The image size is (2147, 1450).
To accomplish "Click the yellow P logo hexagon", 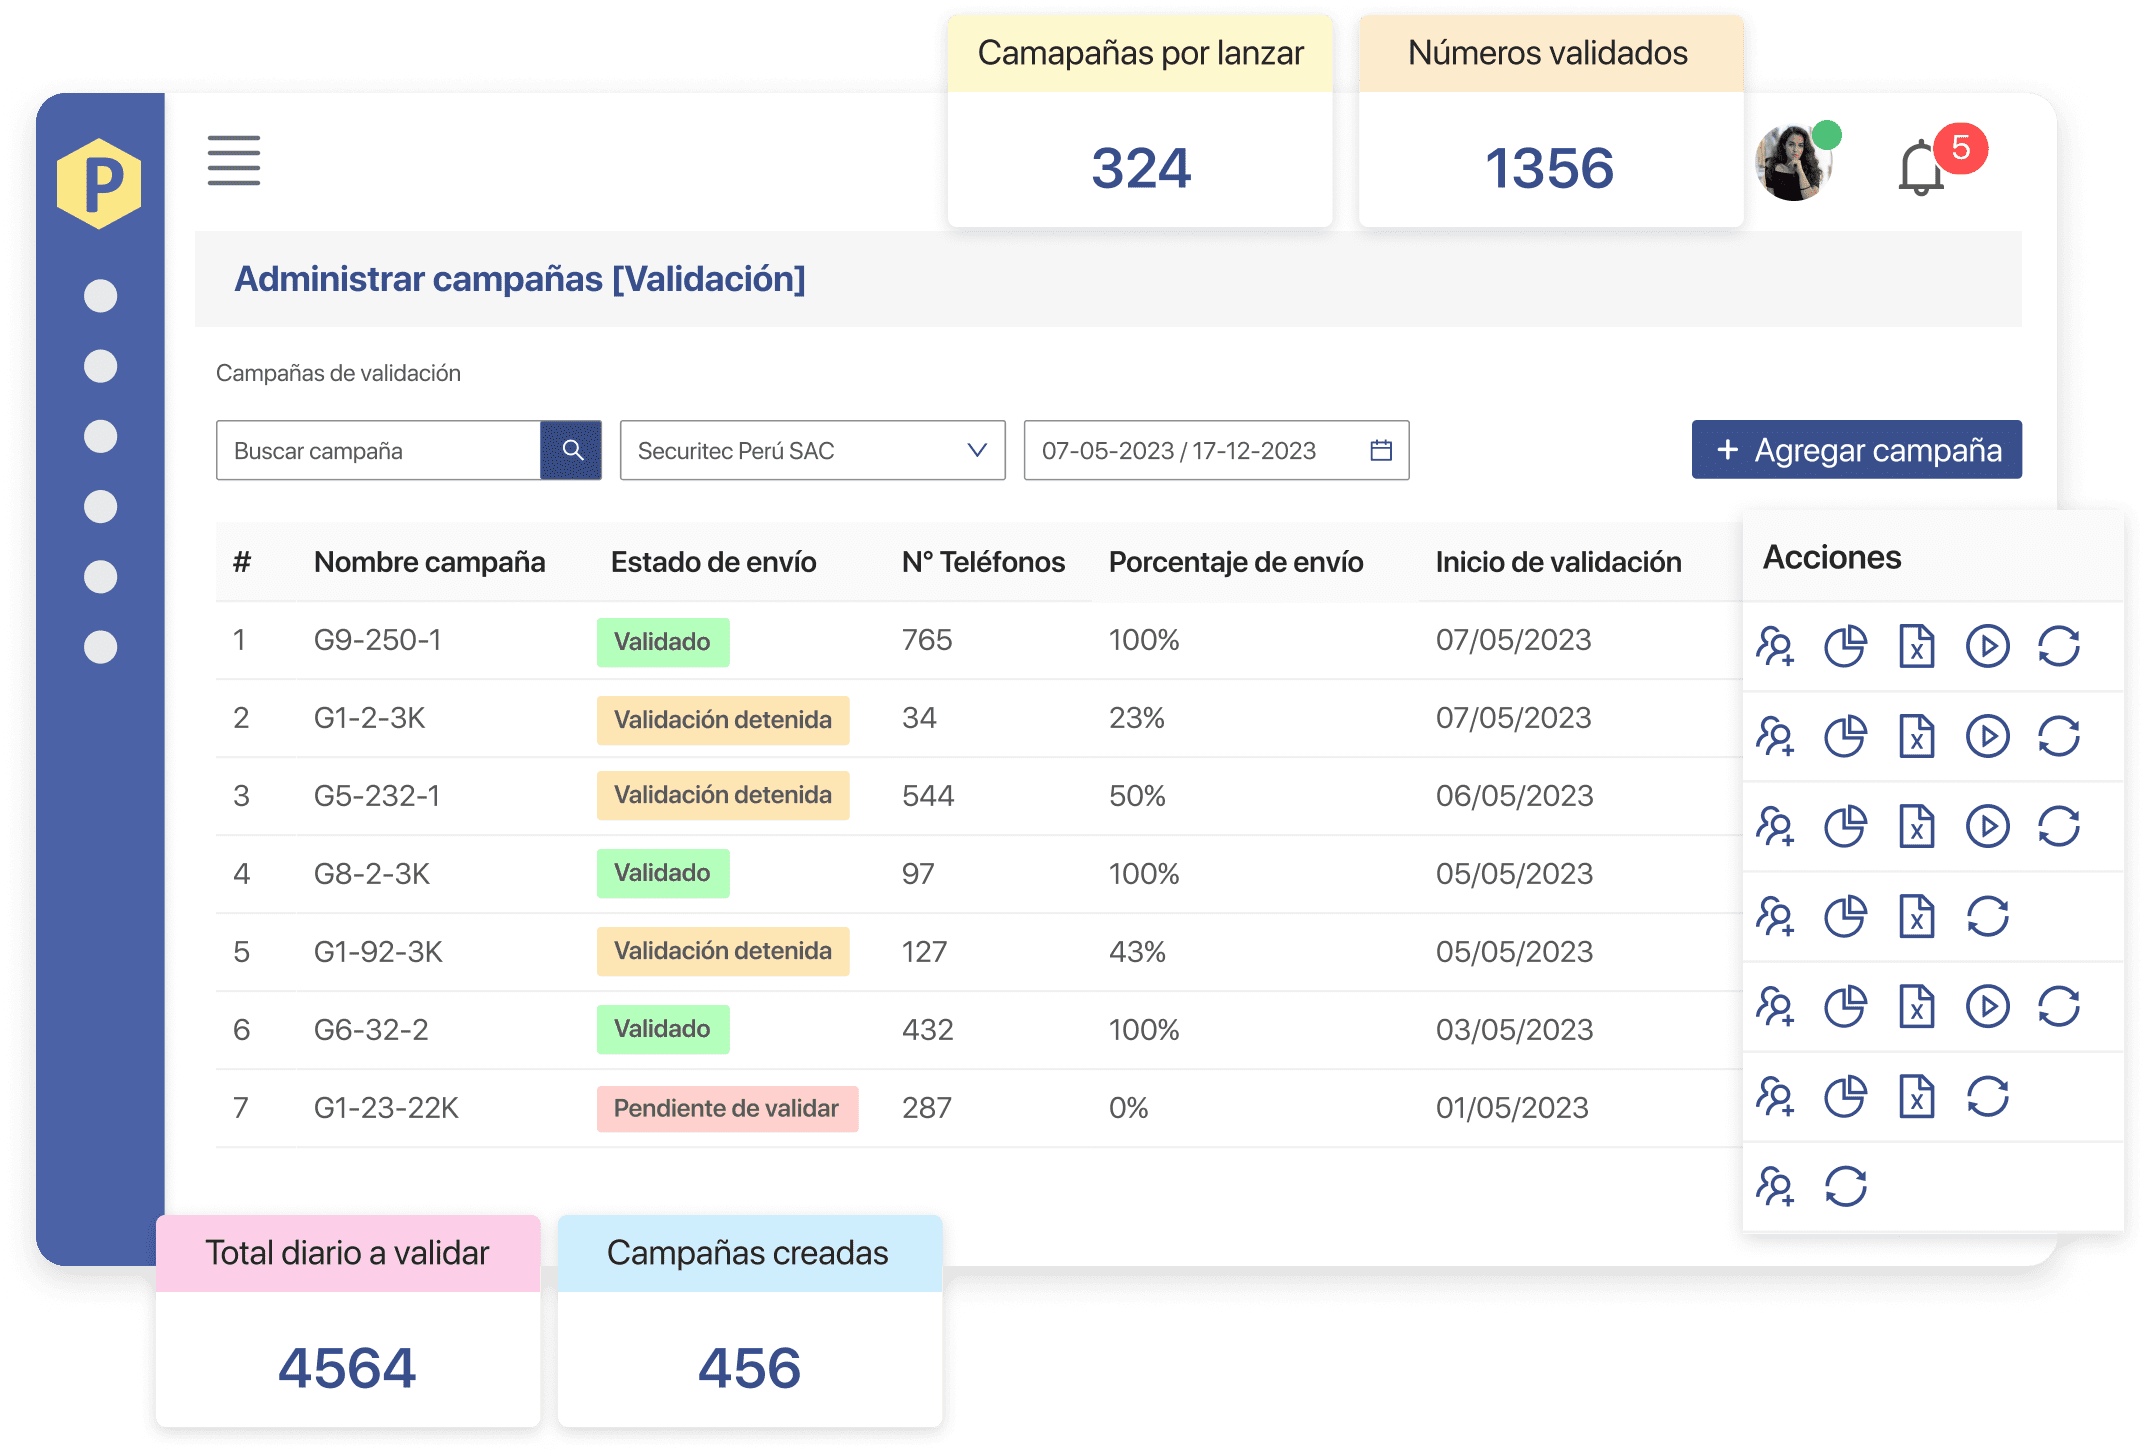I will 99,183.
